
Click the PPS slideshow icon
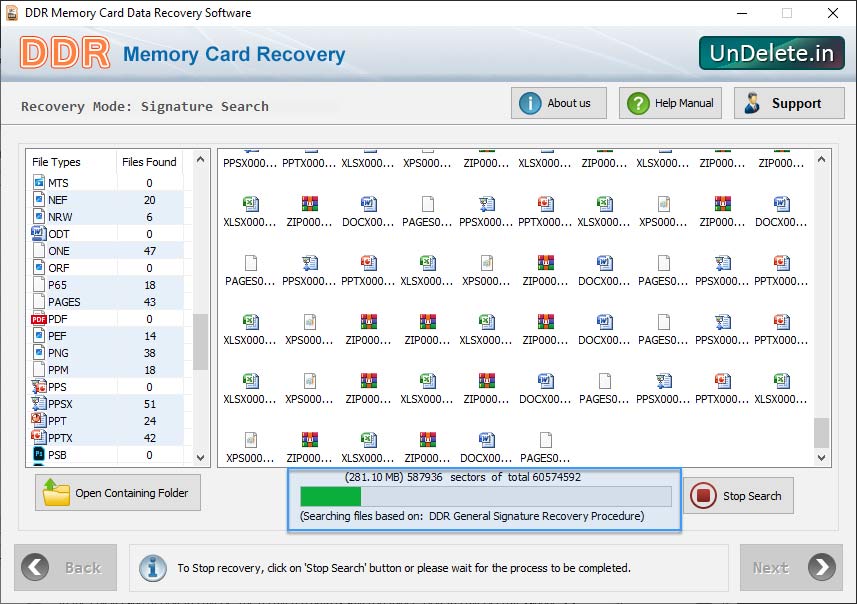[39, 386]
